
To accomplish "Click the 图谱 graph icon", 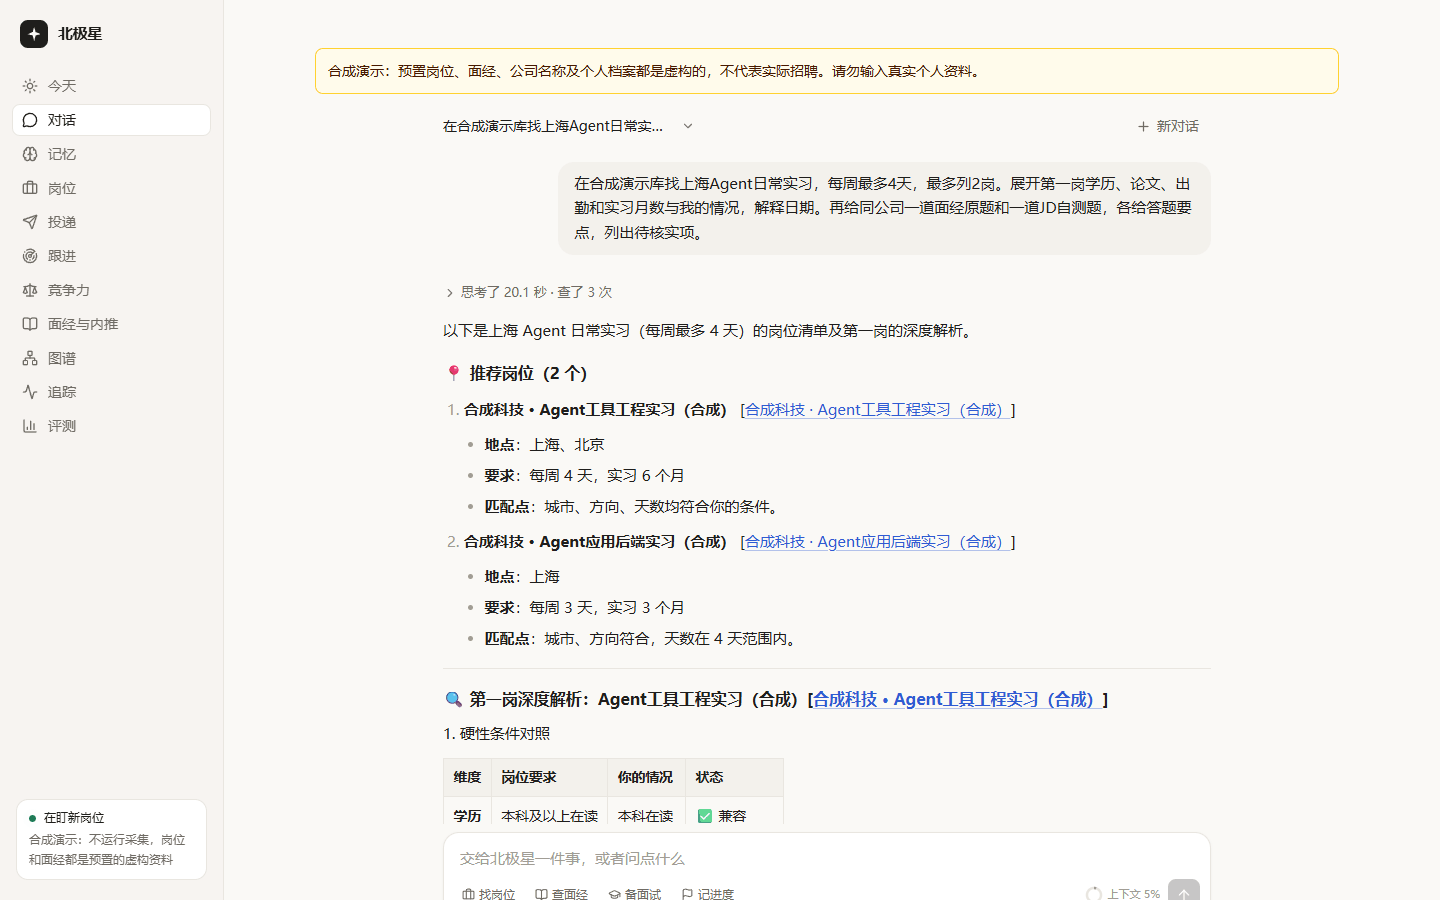I will (x=30, y=358).
